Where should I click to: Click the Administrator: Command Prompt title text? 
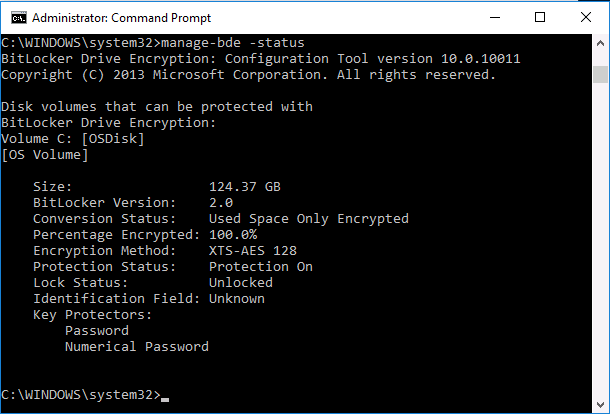(x=121, y=18)
